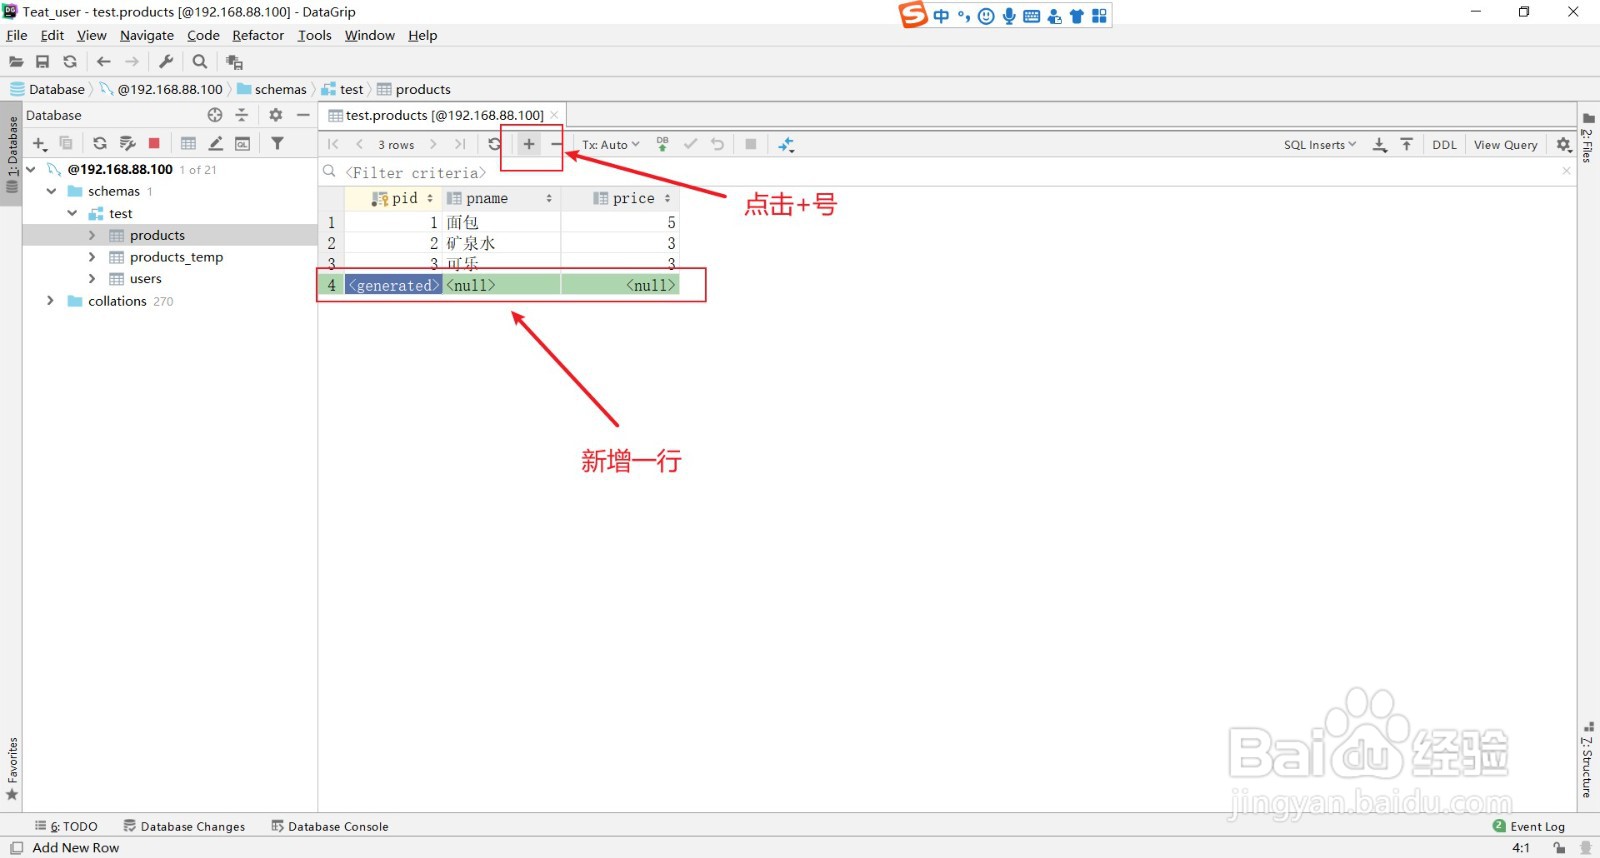1600x858 pixels.
Task: Click the Save All icon in main toolbar
Action: [x=43, y=62]
